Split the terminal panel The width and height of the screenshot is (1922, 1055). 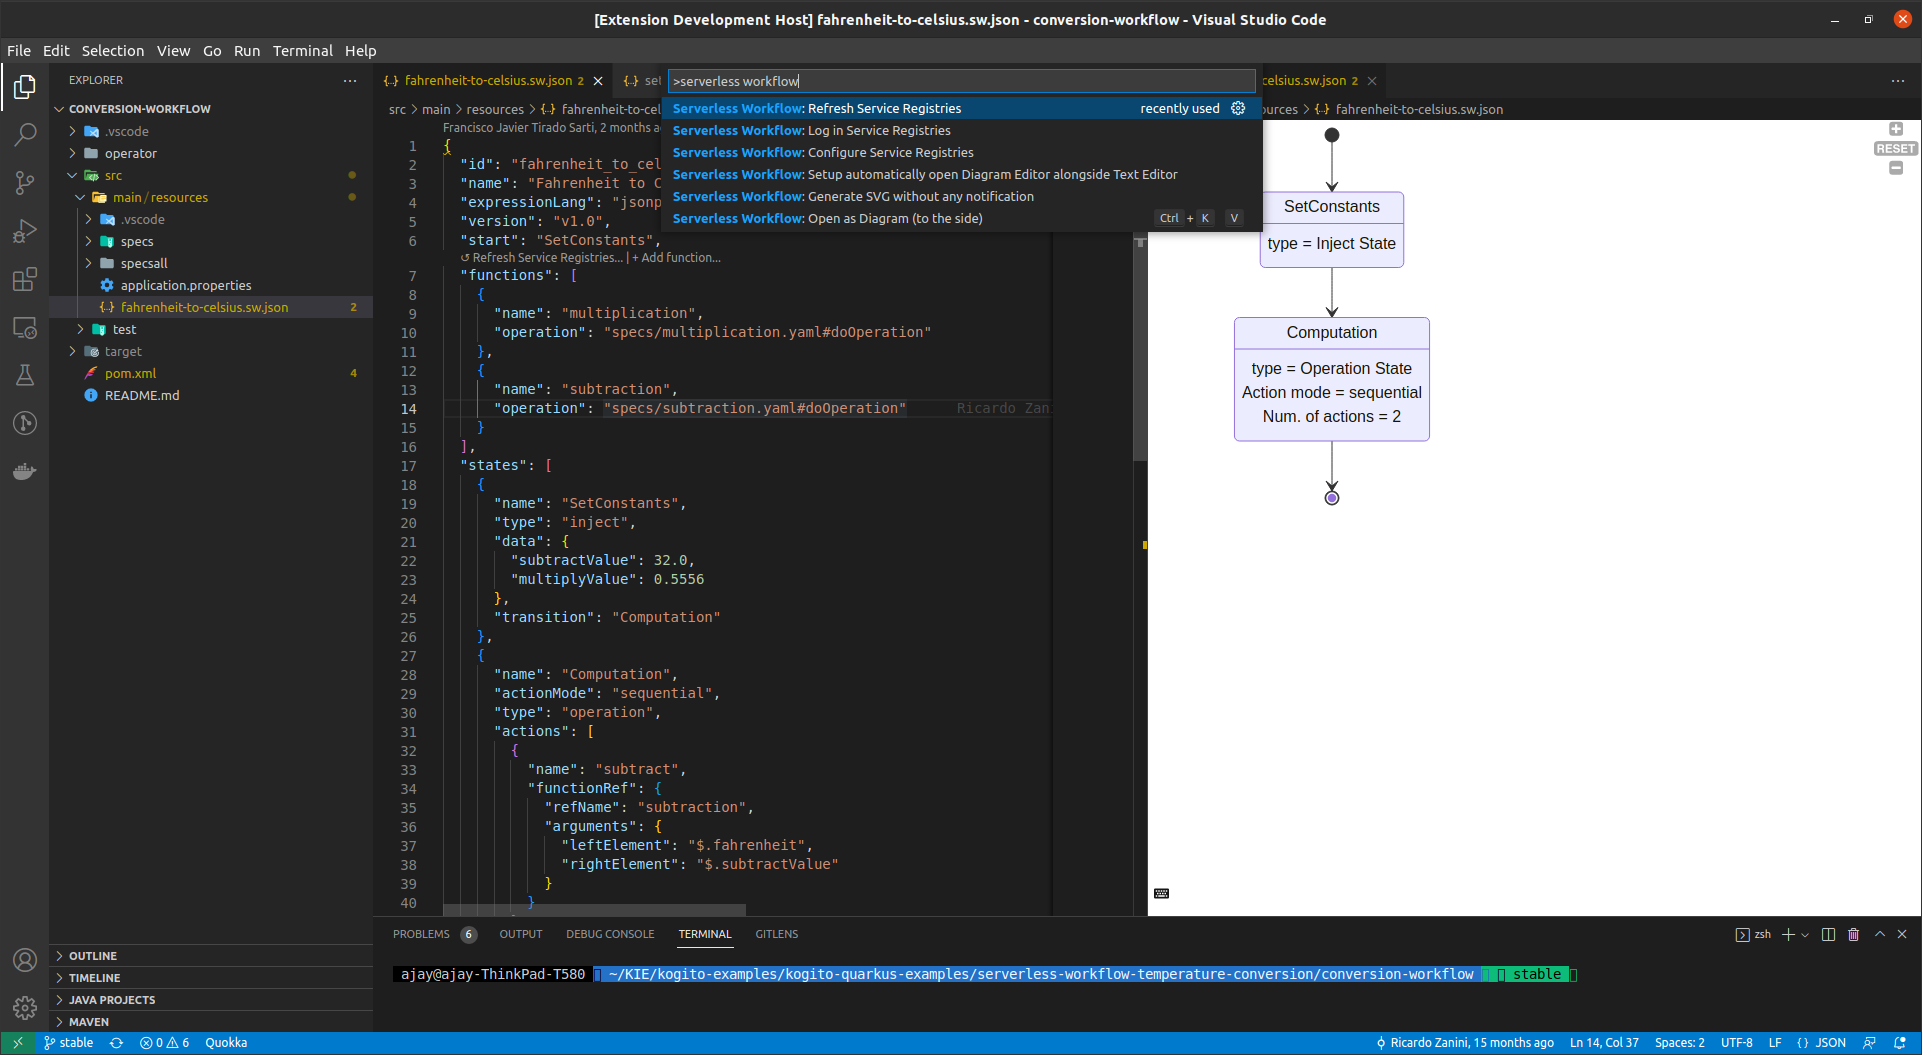[1828, 934]
